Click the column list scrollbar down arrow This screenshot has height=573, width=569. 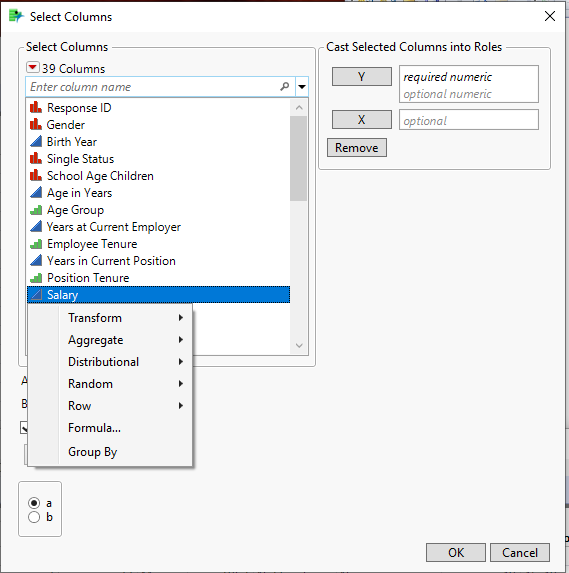[x=299, y=346]
